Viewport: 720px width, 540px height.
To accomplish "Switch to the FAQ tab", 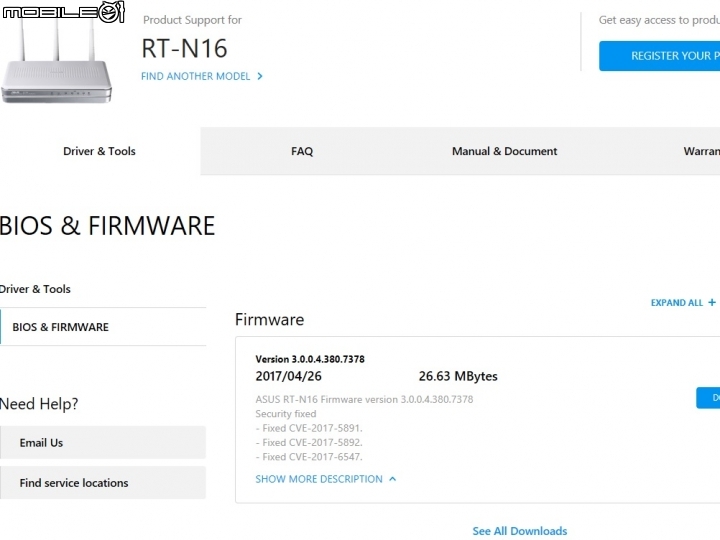I will click(x=302, y=151).
